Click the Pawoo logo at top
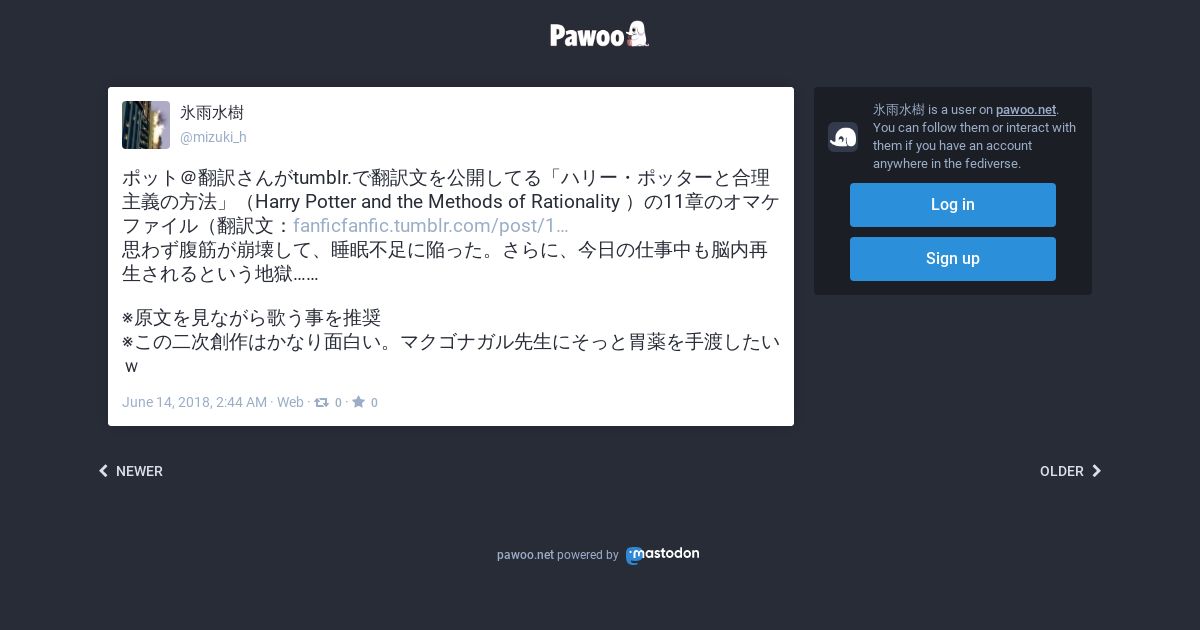 (600, 35)
